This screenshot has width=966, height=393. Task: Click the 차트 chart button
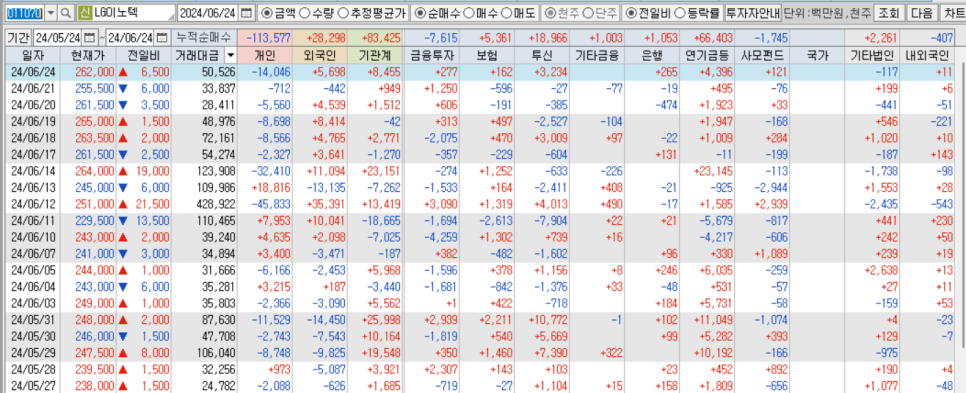point(953,12)
